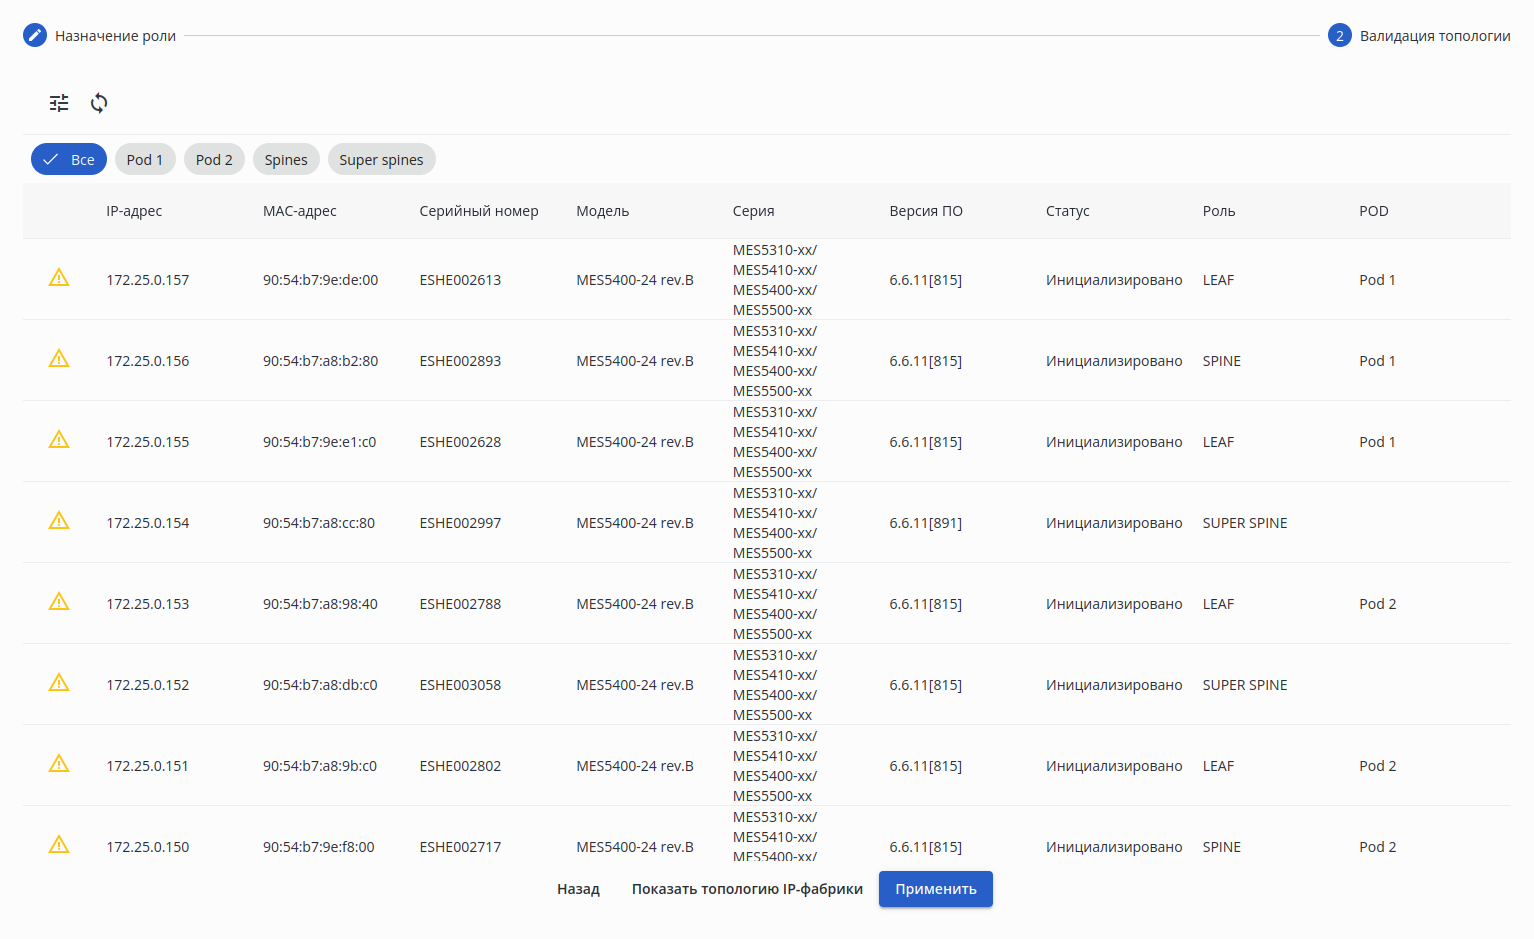Image resolution: width=1534 pixels, height=939 pixels.
Task: Select the 'Все' filter chip
Action: (69, 160)
